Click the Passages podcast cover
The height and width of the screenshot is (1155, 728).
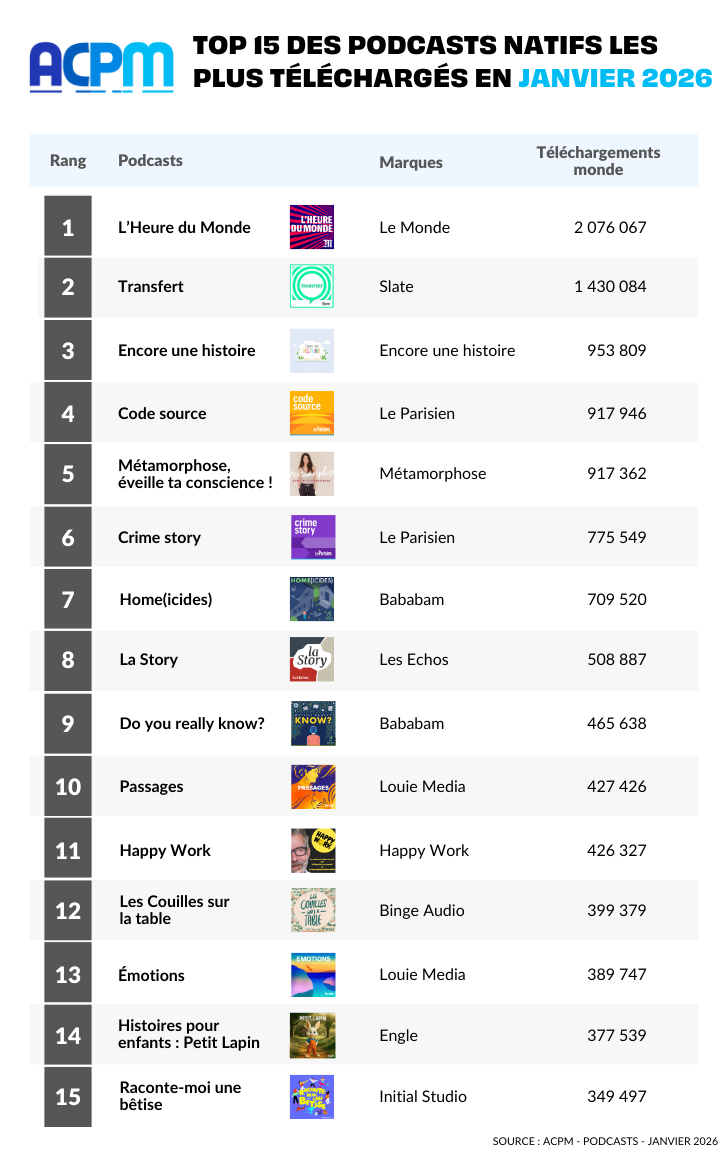coord(312,787)
